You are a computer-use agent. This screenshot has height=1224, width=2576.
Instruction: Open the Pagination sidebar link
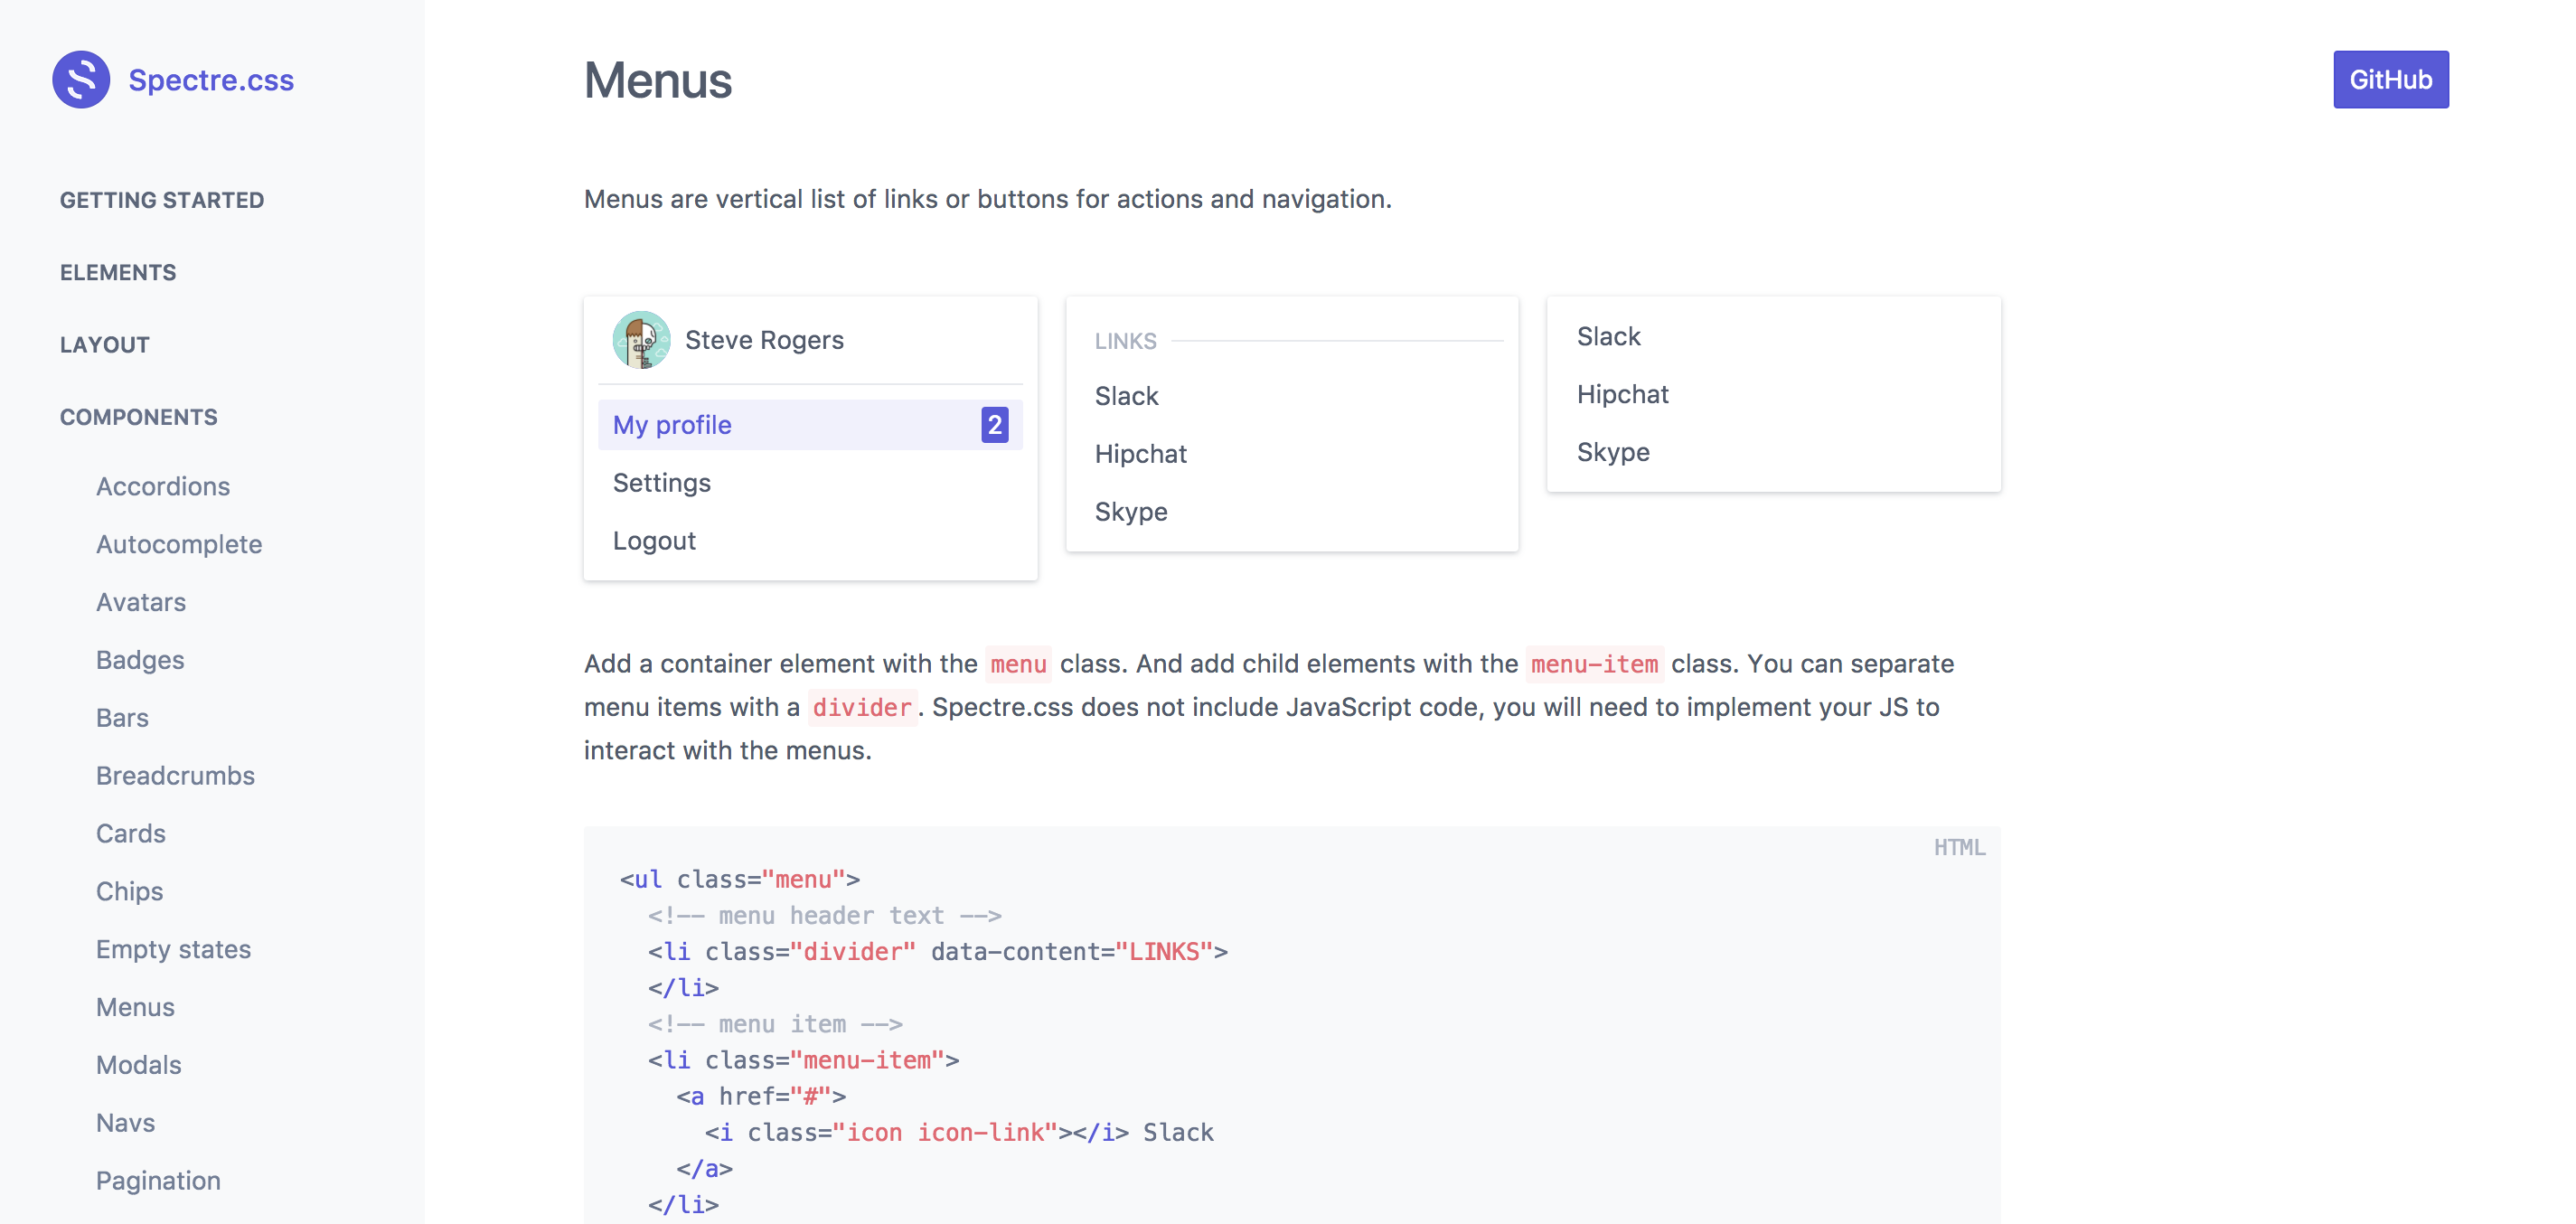point(158,1181)
